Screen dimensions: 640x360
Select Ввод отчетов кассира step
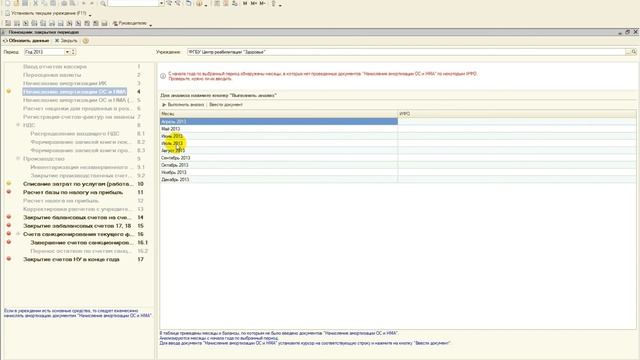55,67
